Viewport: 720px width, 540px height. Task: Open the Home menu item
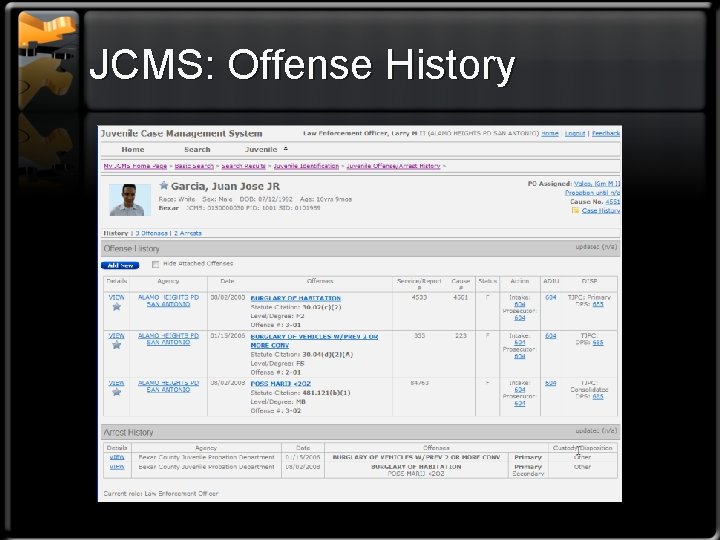point(133,150)
